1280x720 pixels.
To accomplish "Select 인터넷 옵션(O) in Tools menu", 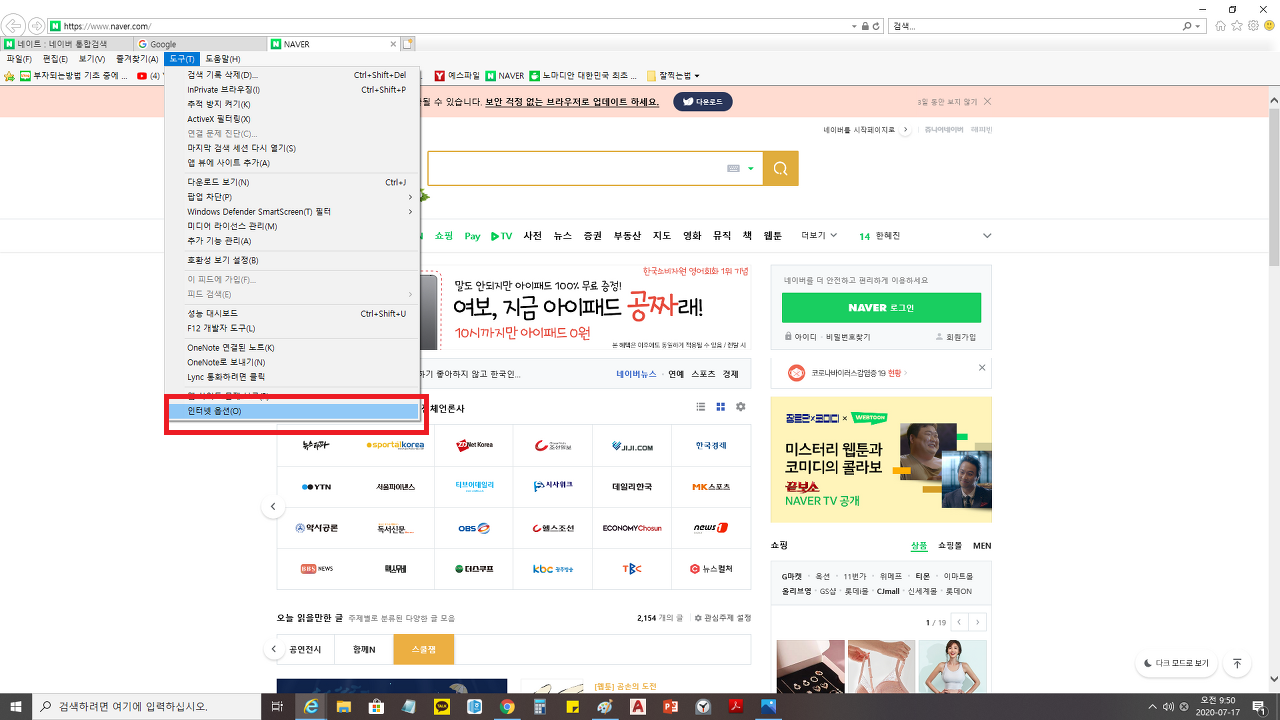I will 292,411.
